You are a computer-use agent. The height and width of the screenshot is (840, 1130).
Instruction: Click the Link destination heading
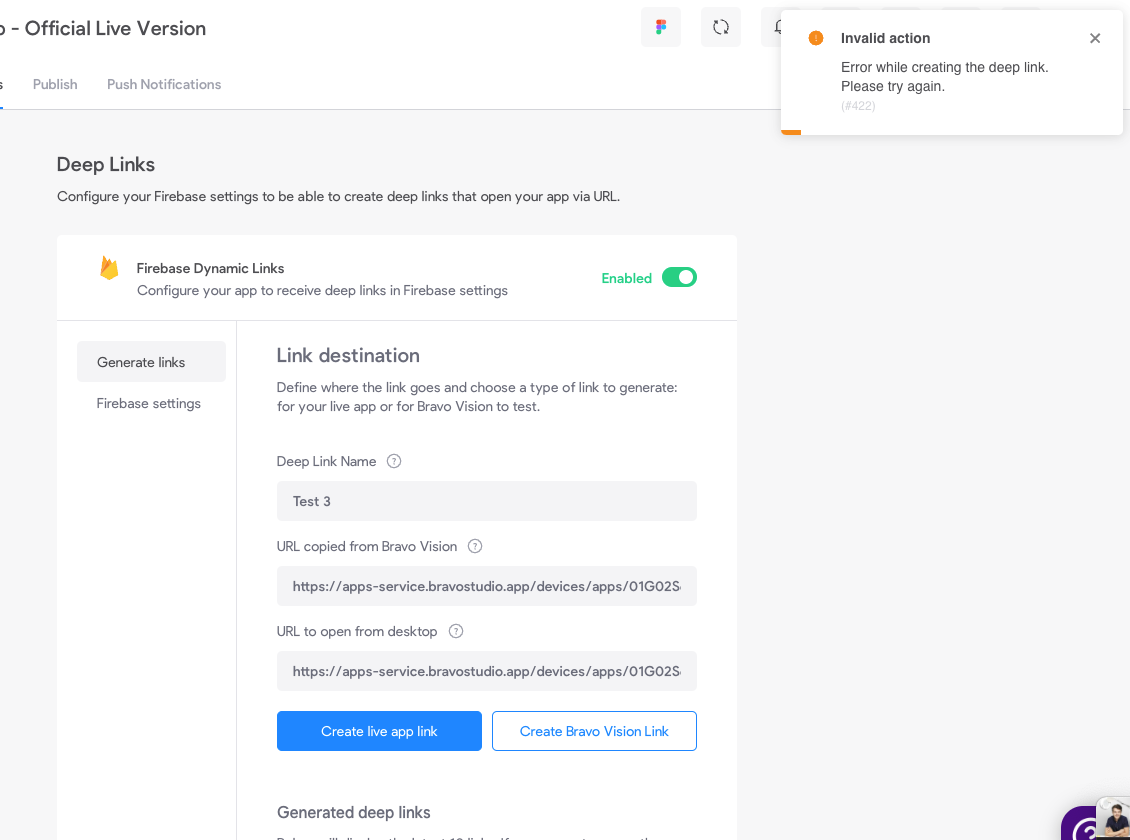tap(348, 355)
